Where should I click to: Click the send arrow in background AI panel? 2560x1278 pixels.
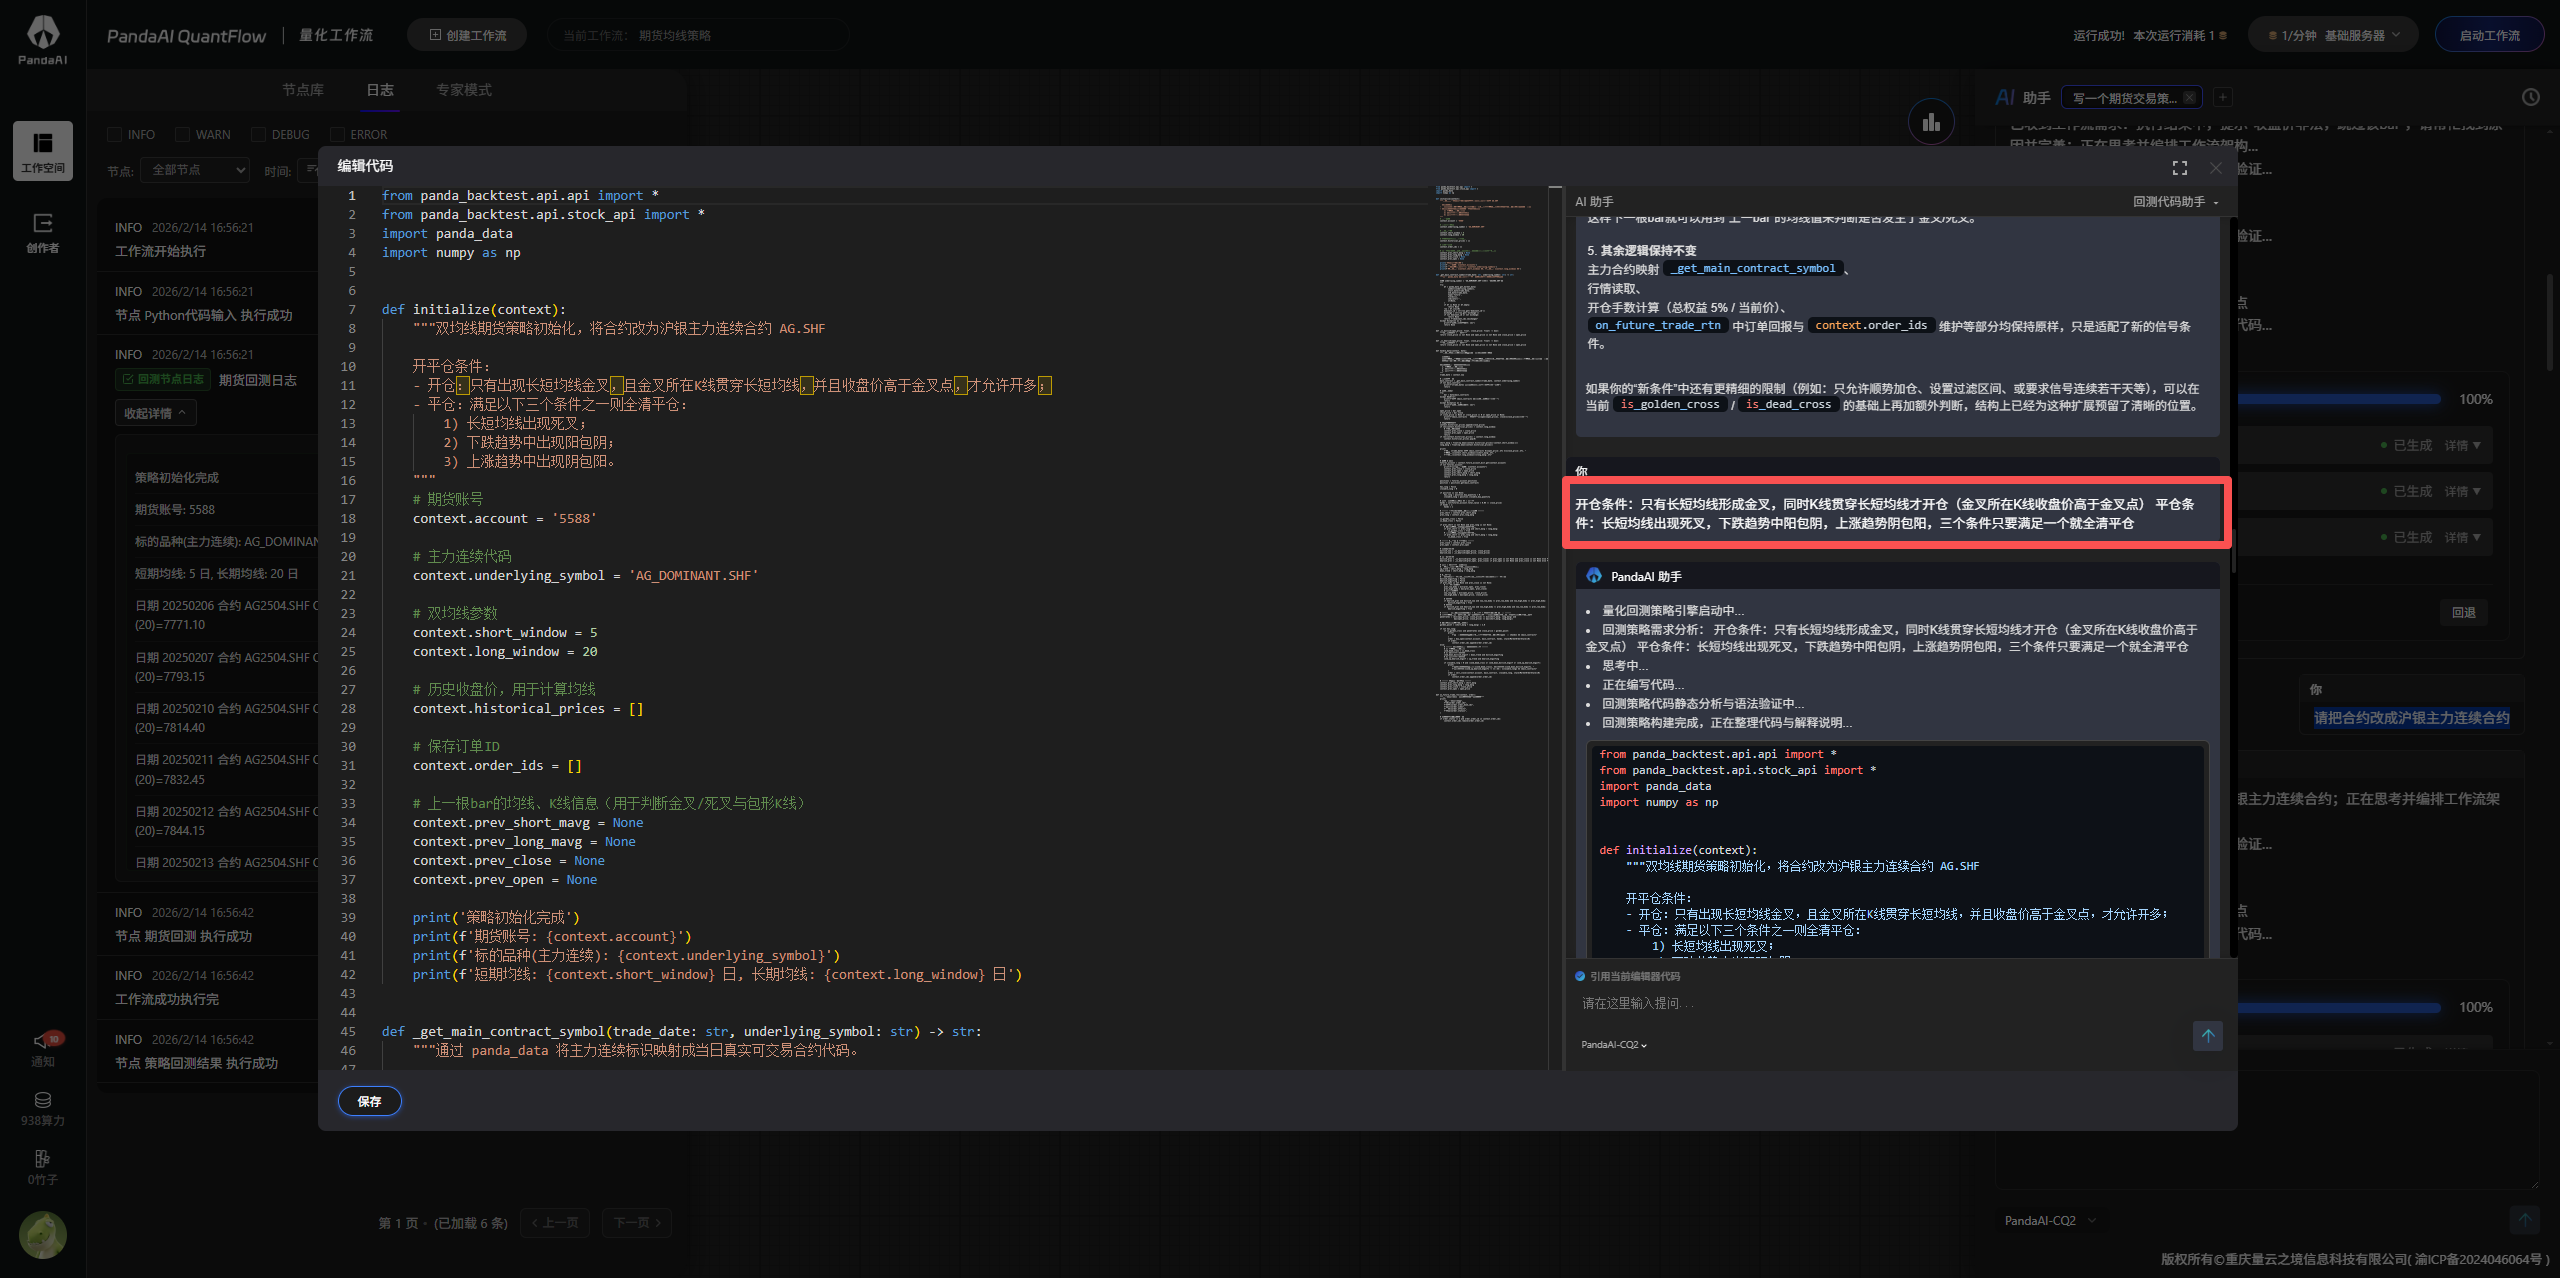point(2525,1219)
